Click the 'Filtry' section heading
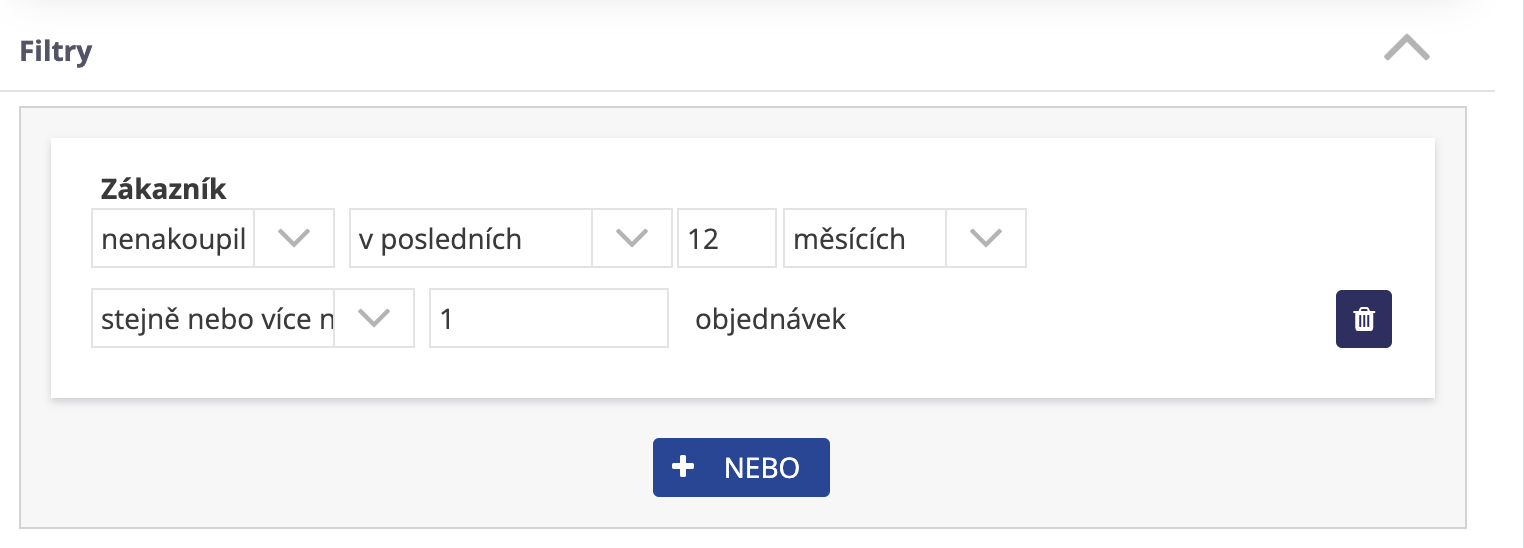This screenshot has width=1524, height=548. 56,51
